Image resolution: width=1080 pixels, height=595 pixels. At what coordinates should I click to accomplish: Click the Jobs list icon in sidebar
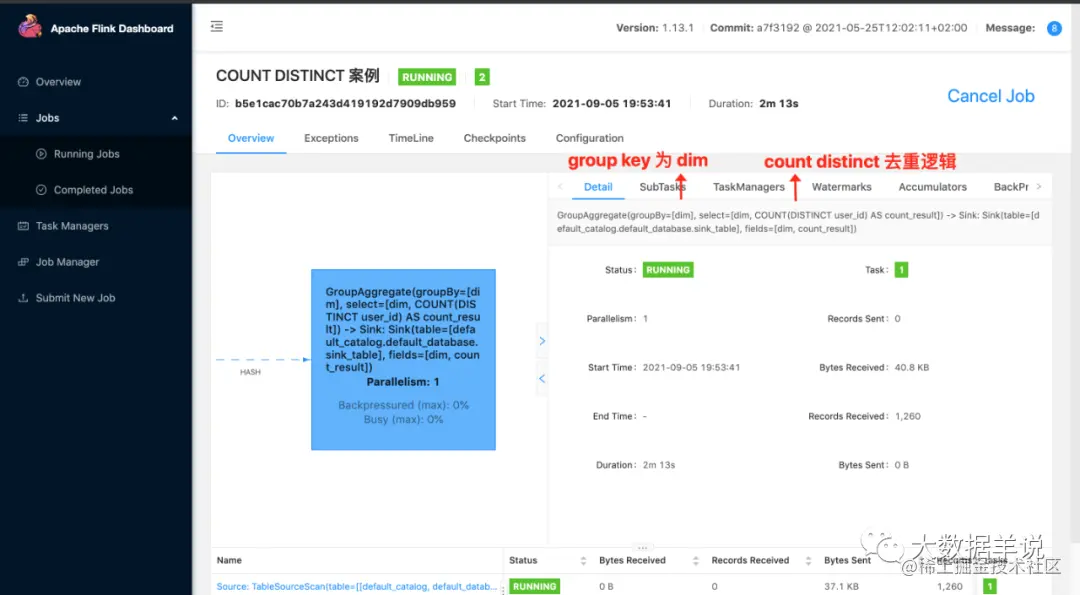pyautogui.click(x=23, y=118)
